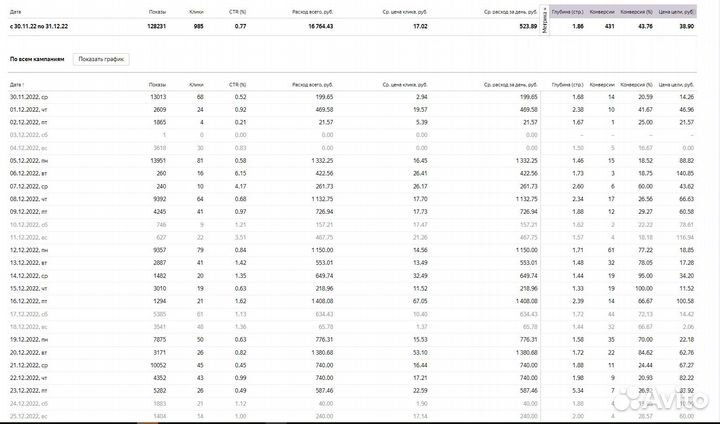Select the По всем кампаниям label
720x424 pixels.
coord(37,60)
